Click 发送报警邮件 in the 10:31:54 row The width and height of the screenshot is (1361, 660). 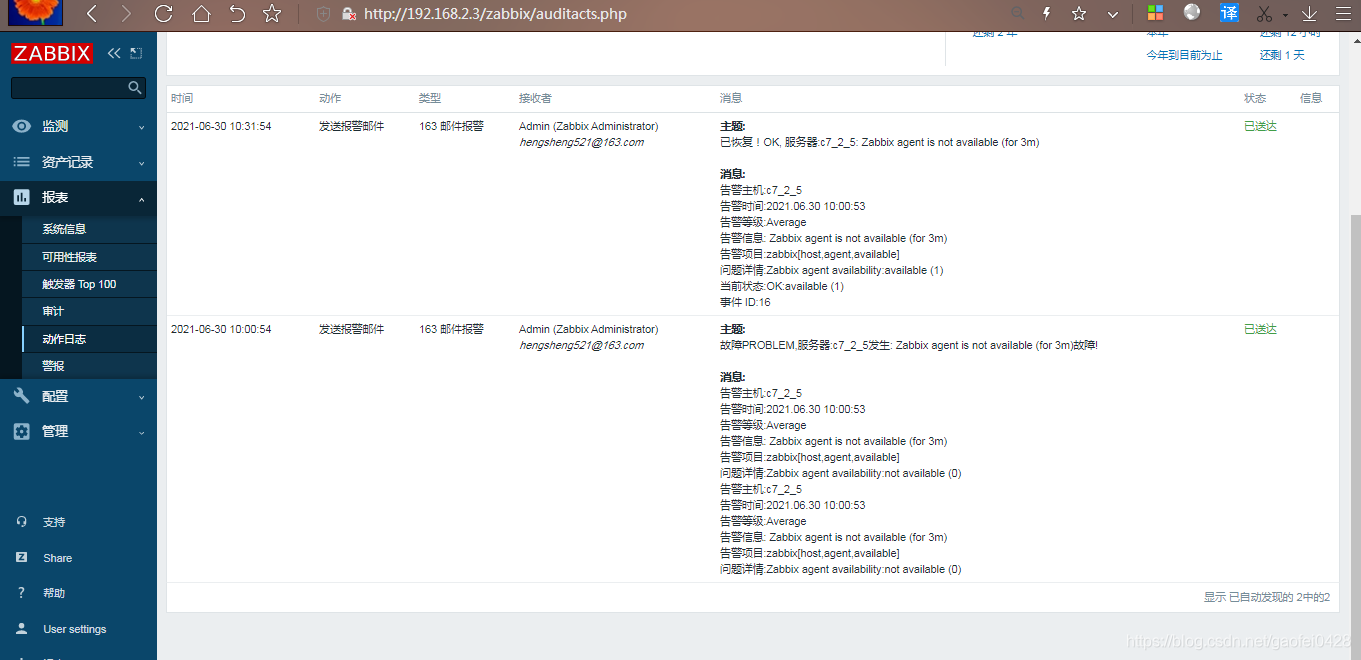tap(351, 126)
